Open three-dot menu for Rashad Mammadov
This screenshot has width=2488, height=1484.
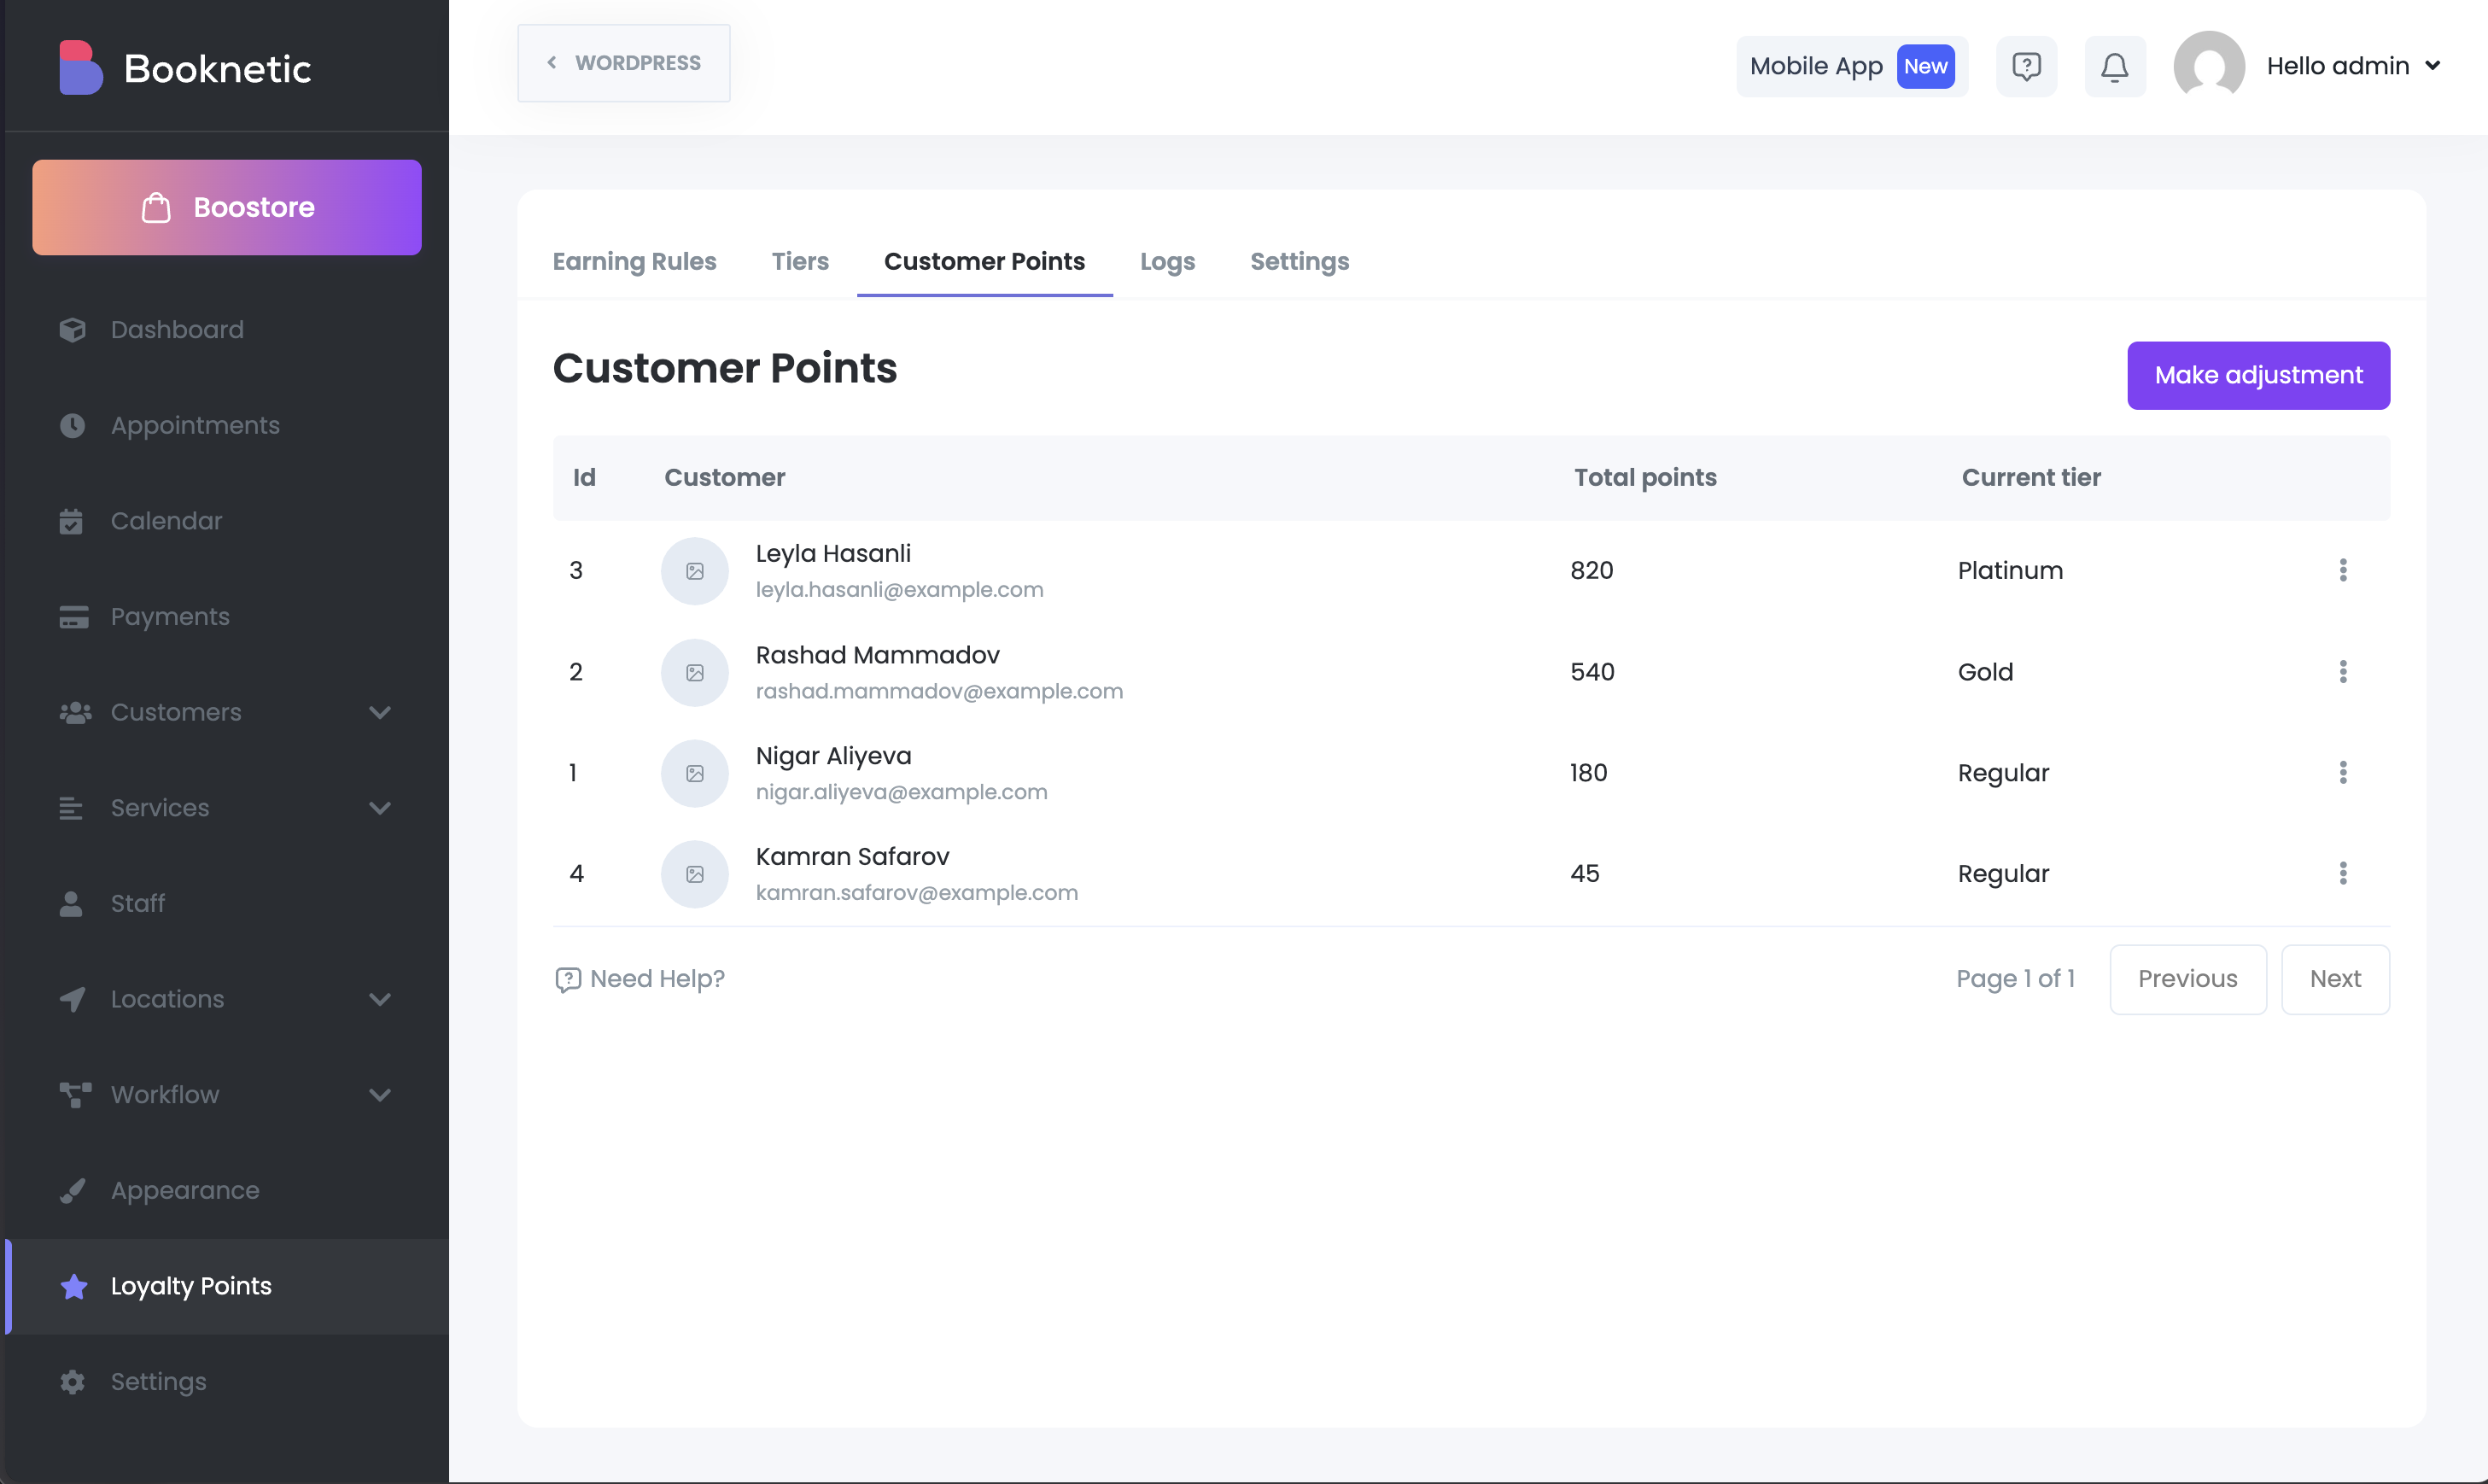point(2342,671)
